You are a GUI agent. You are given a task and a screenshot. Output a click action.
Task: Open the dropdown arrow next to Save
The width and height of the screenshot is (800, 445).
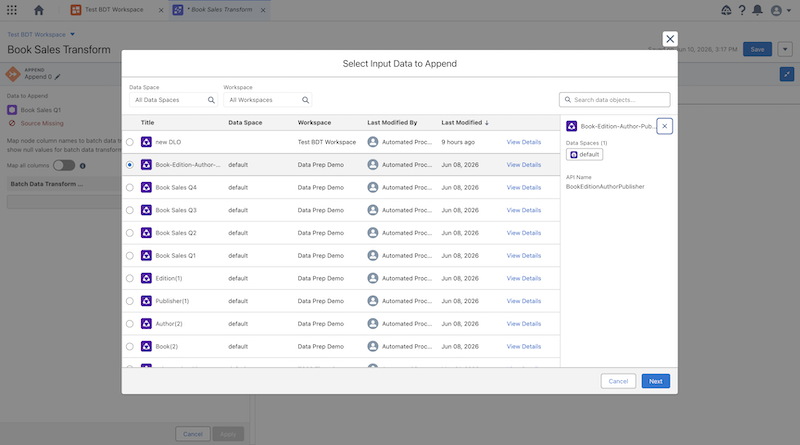click(x=785, y=50)
